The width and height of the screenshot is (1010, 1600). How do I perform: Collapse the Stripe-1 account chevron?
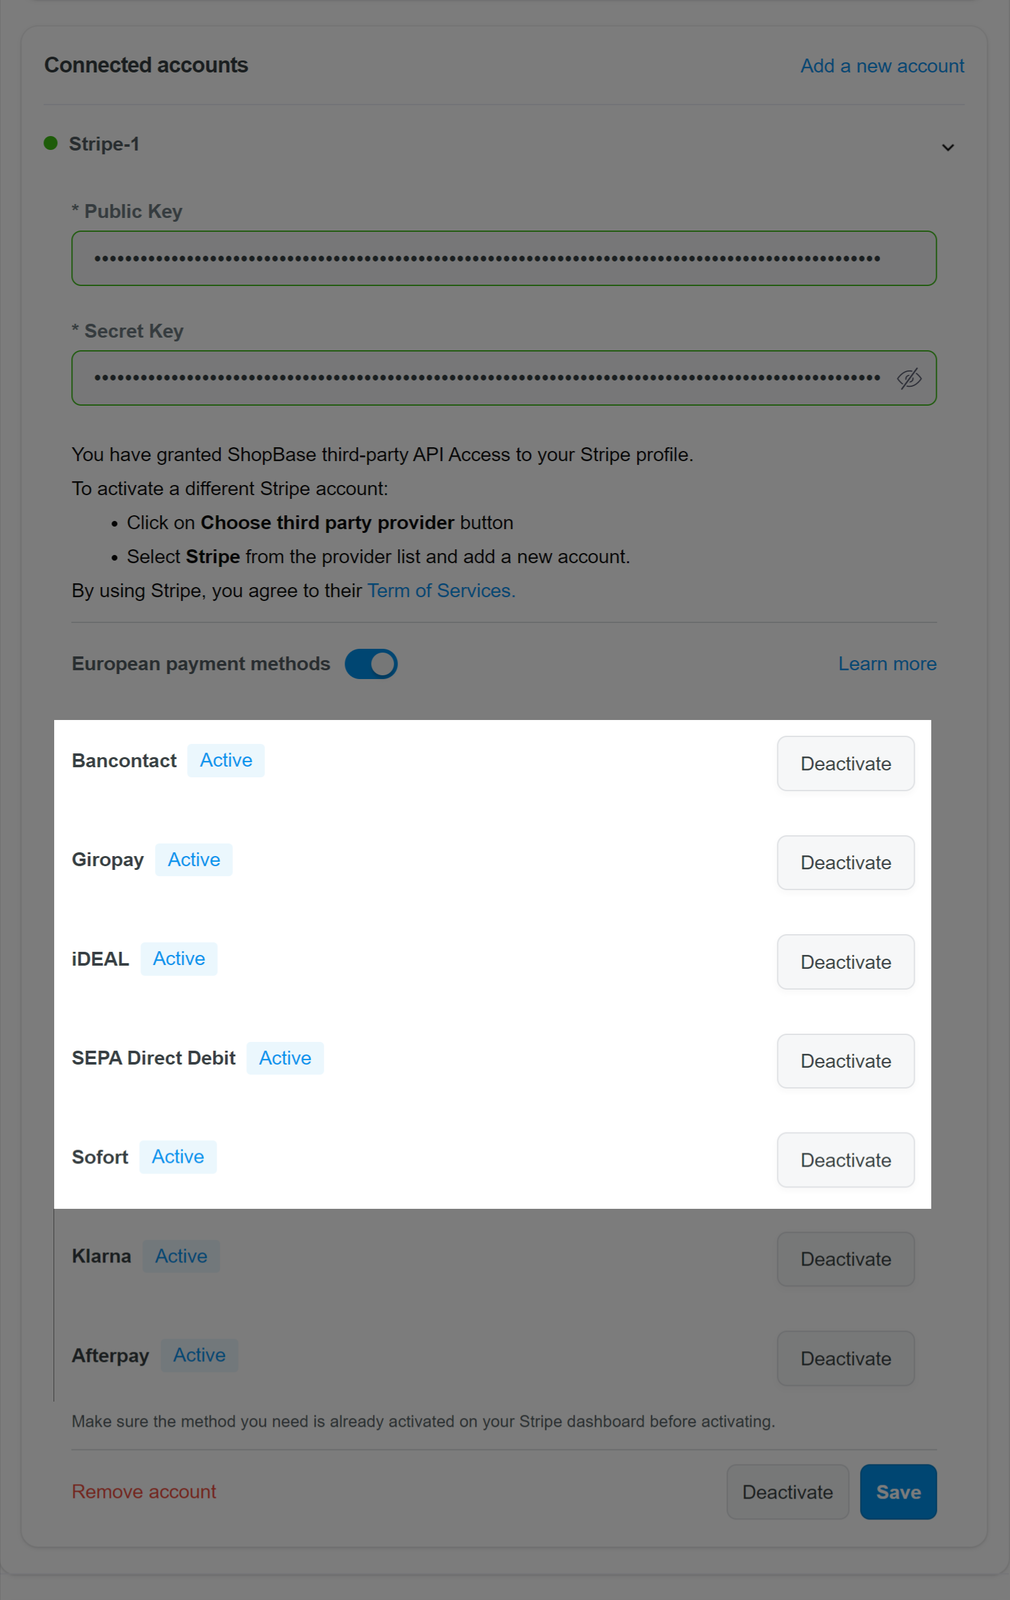click(x=948, y=148)
